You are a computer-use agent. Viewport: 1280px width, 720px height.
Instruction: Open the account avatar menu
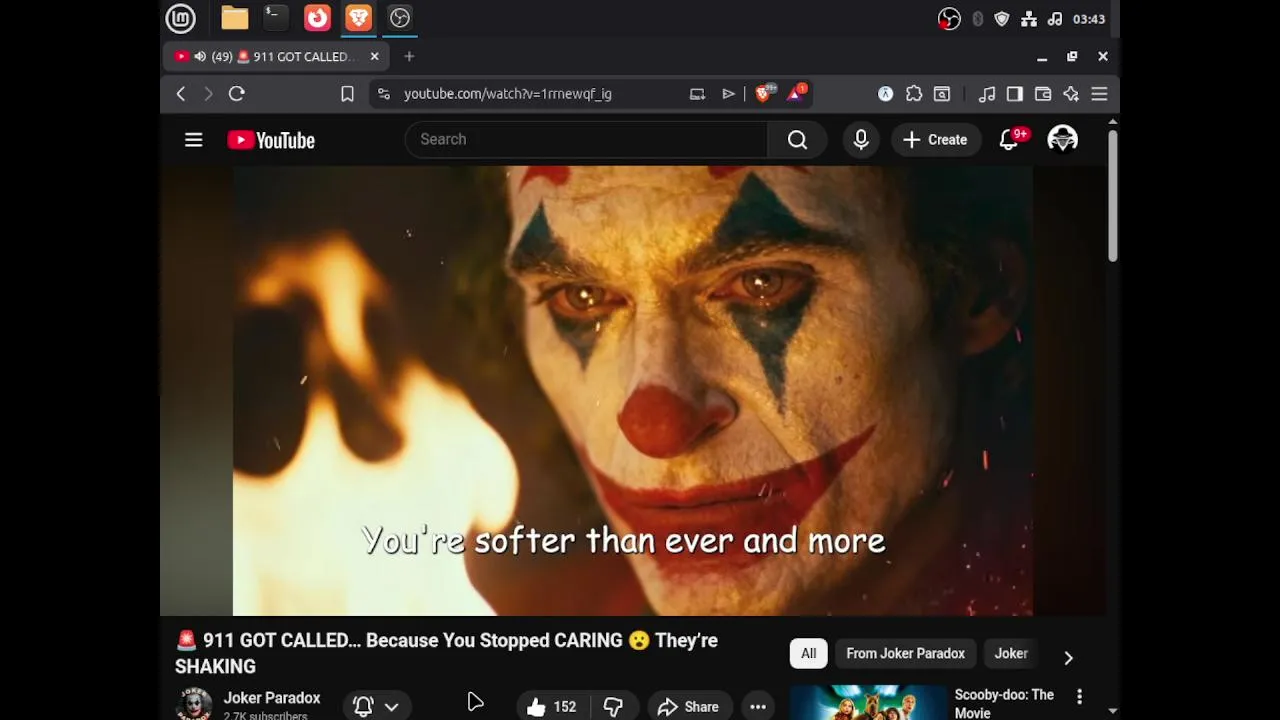[x=1062, y=140]
